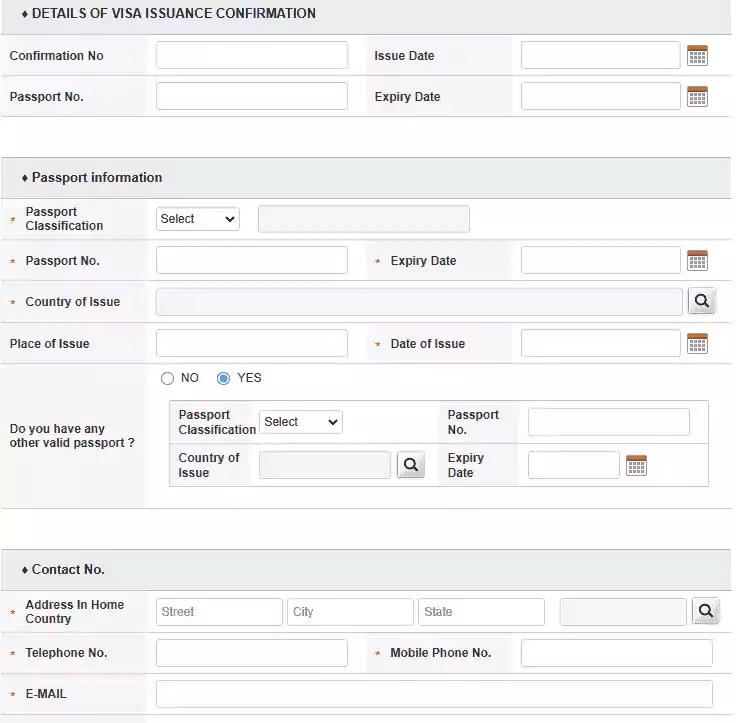Search Country of Issue for main passport
736x723 pixels.
pos(702,301)
